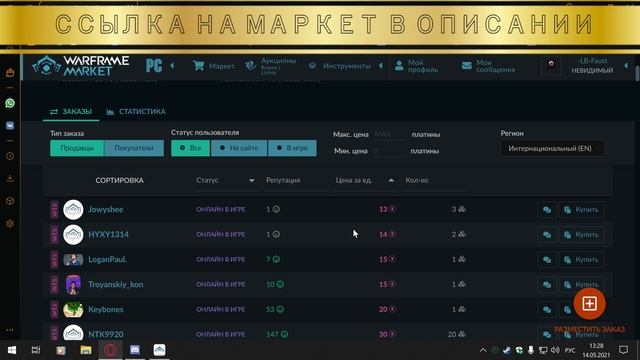Expand the platform selector arrow next to PC
The height and width of the screenshot is (360, 640).
tap(172, 65)
